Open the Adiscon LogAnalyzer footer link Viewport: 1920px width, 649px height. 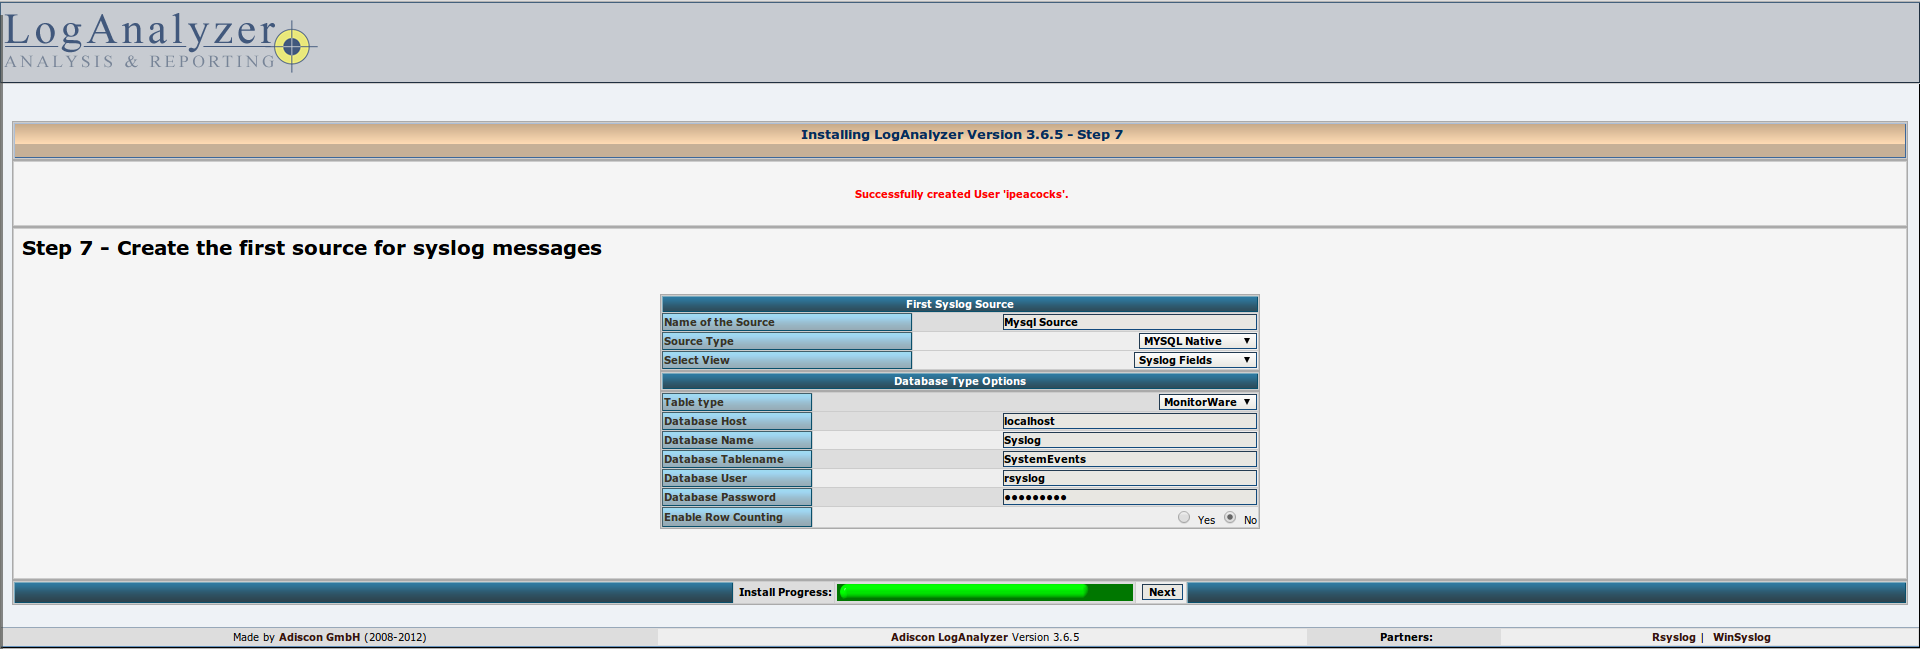pyautogui.click(x=949, y=637)
